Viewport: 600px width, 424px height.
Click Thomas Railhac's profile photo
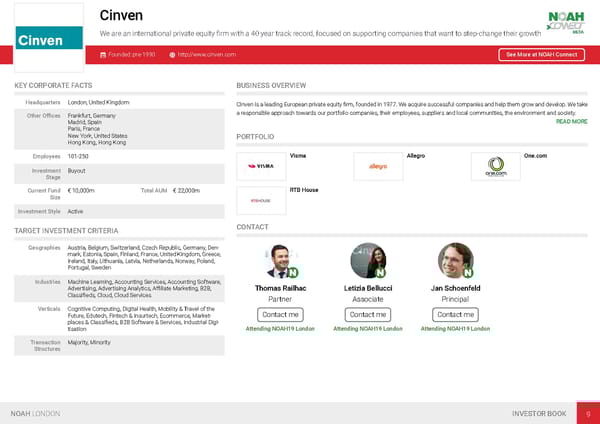pos(280,260)
